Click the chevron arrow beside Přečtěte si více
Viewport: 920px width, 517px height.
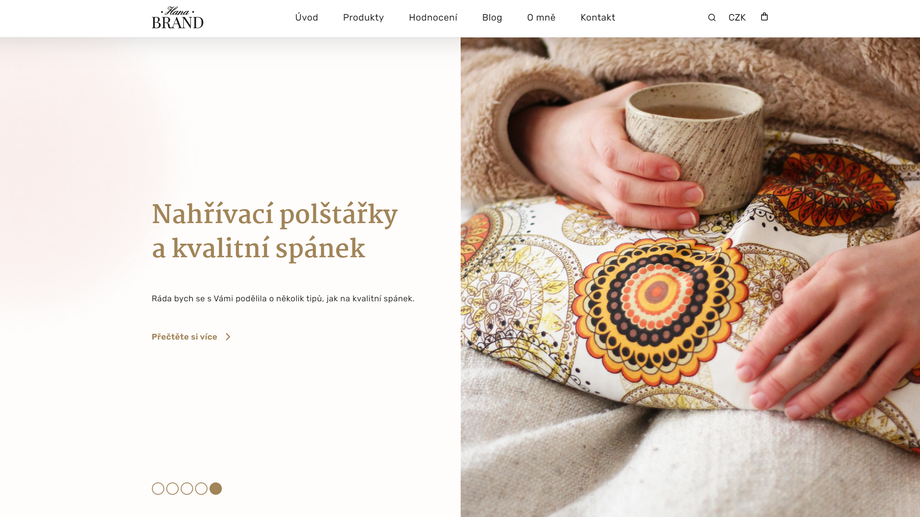pyautogui.click(x=228, y=337)
